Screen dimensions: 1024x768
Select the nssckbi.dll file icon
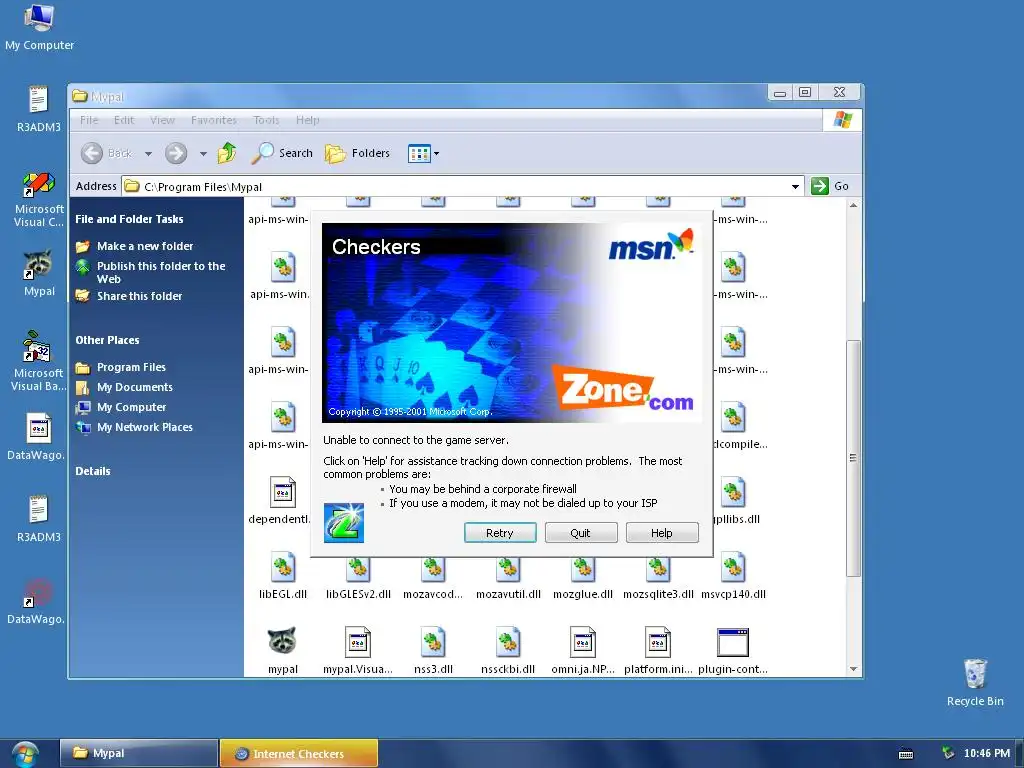click(508, 643)
